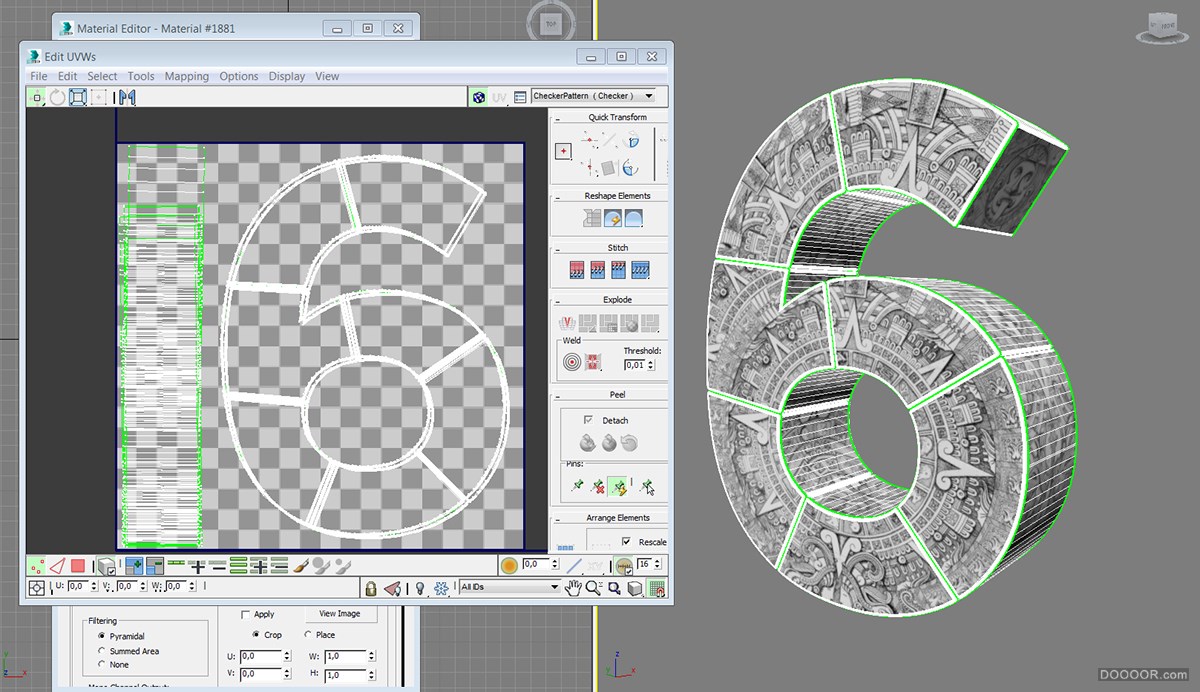
Task: Collapse the Peel rollout
Action: (557, 395)
